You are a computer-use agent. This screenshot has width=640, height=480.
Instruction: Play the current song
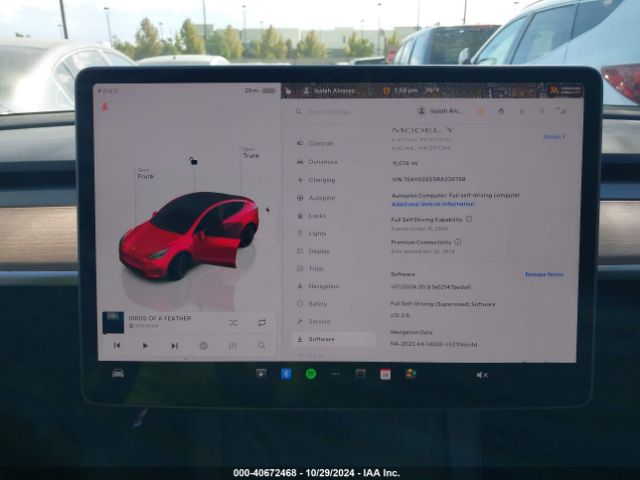coord(145,345)
